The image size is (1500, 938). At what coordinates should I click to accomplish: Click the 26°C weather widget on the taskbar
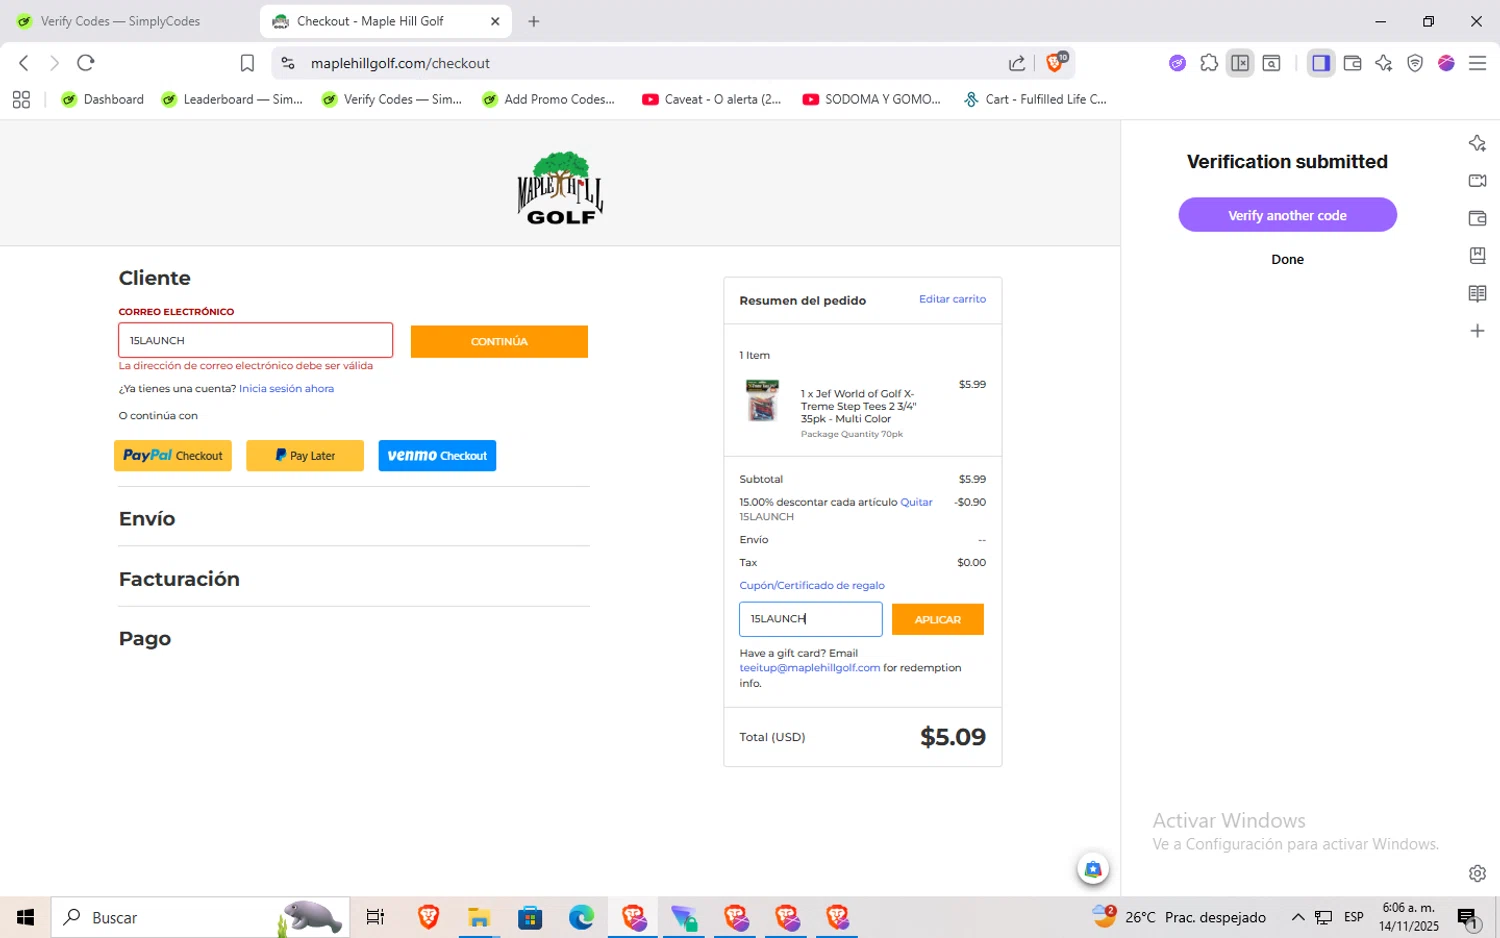tap(1178, 917)
